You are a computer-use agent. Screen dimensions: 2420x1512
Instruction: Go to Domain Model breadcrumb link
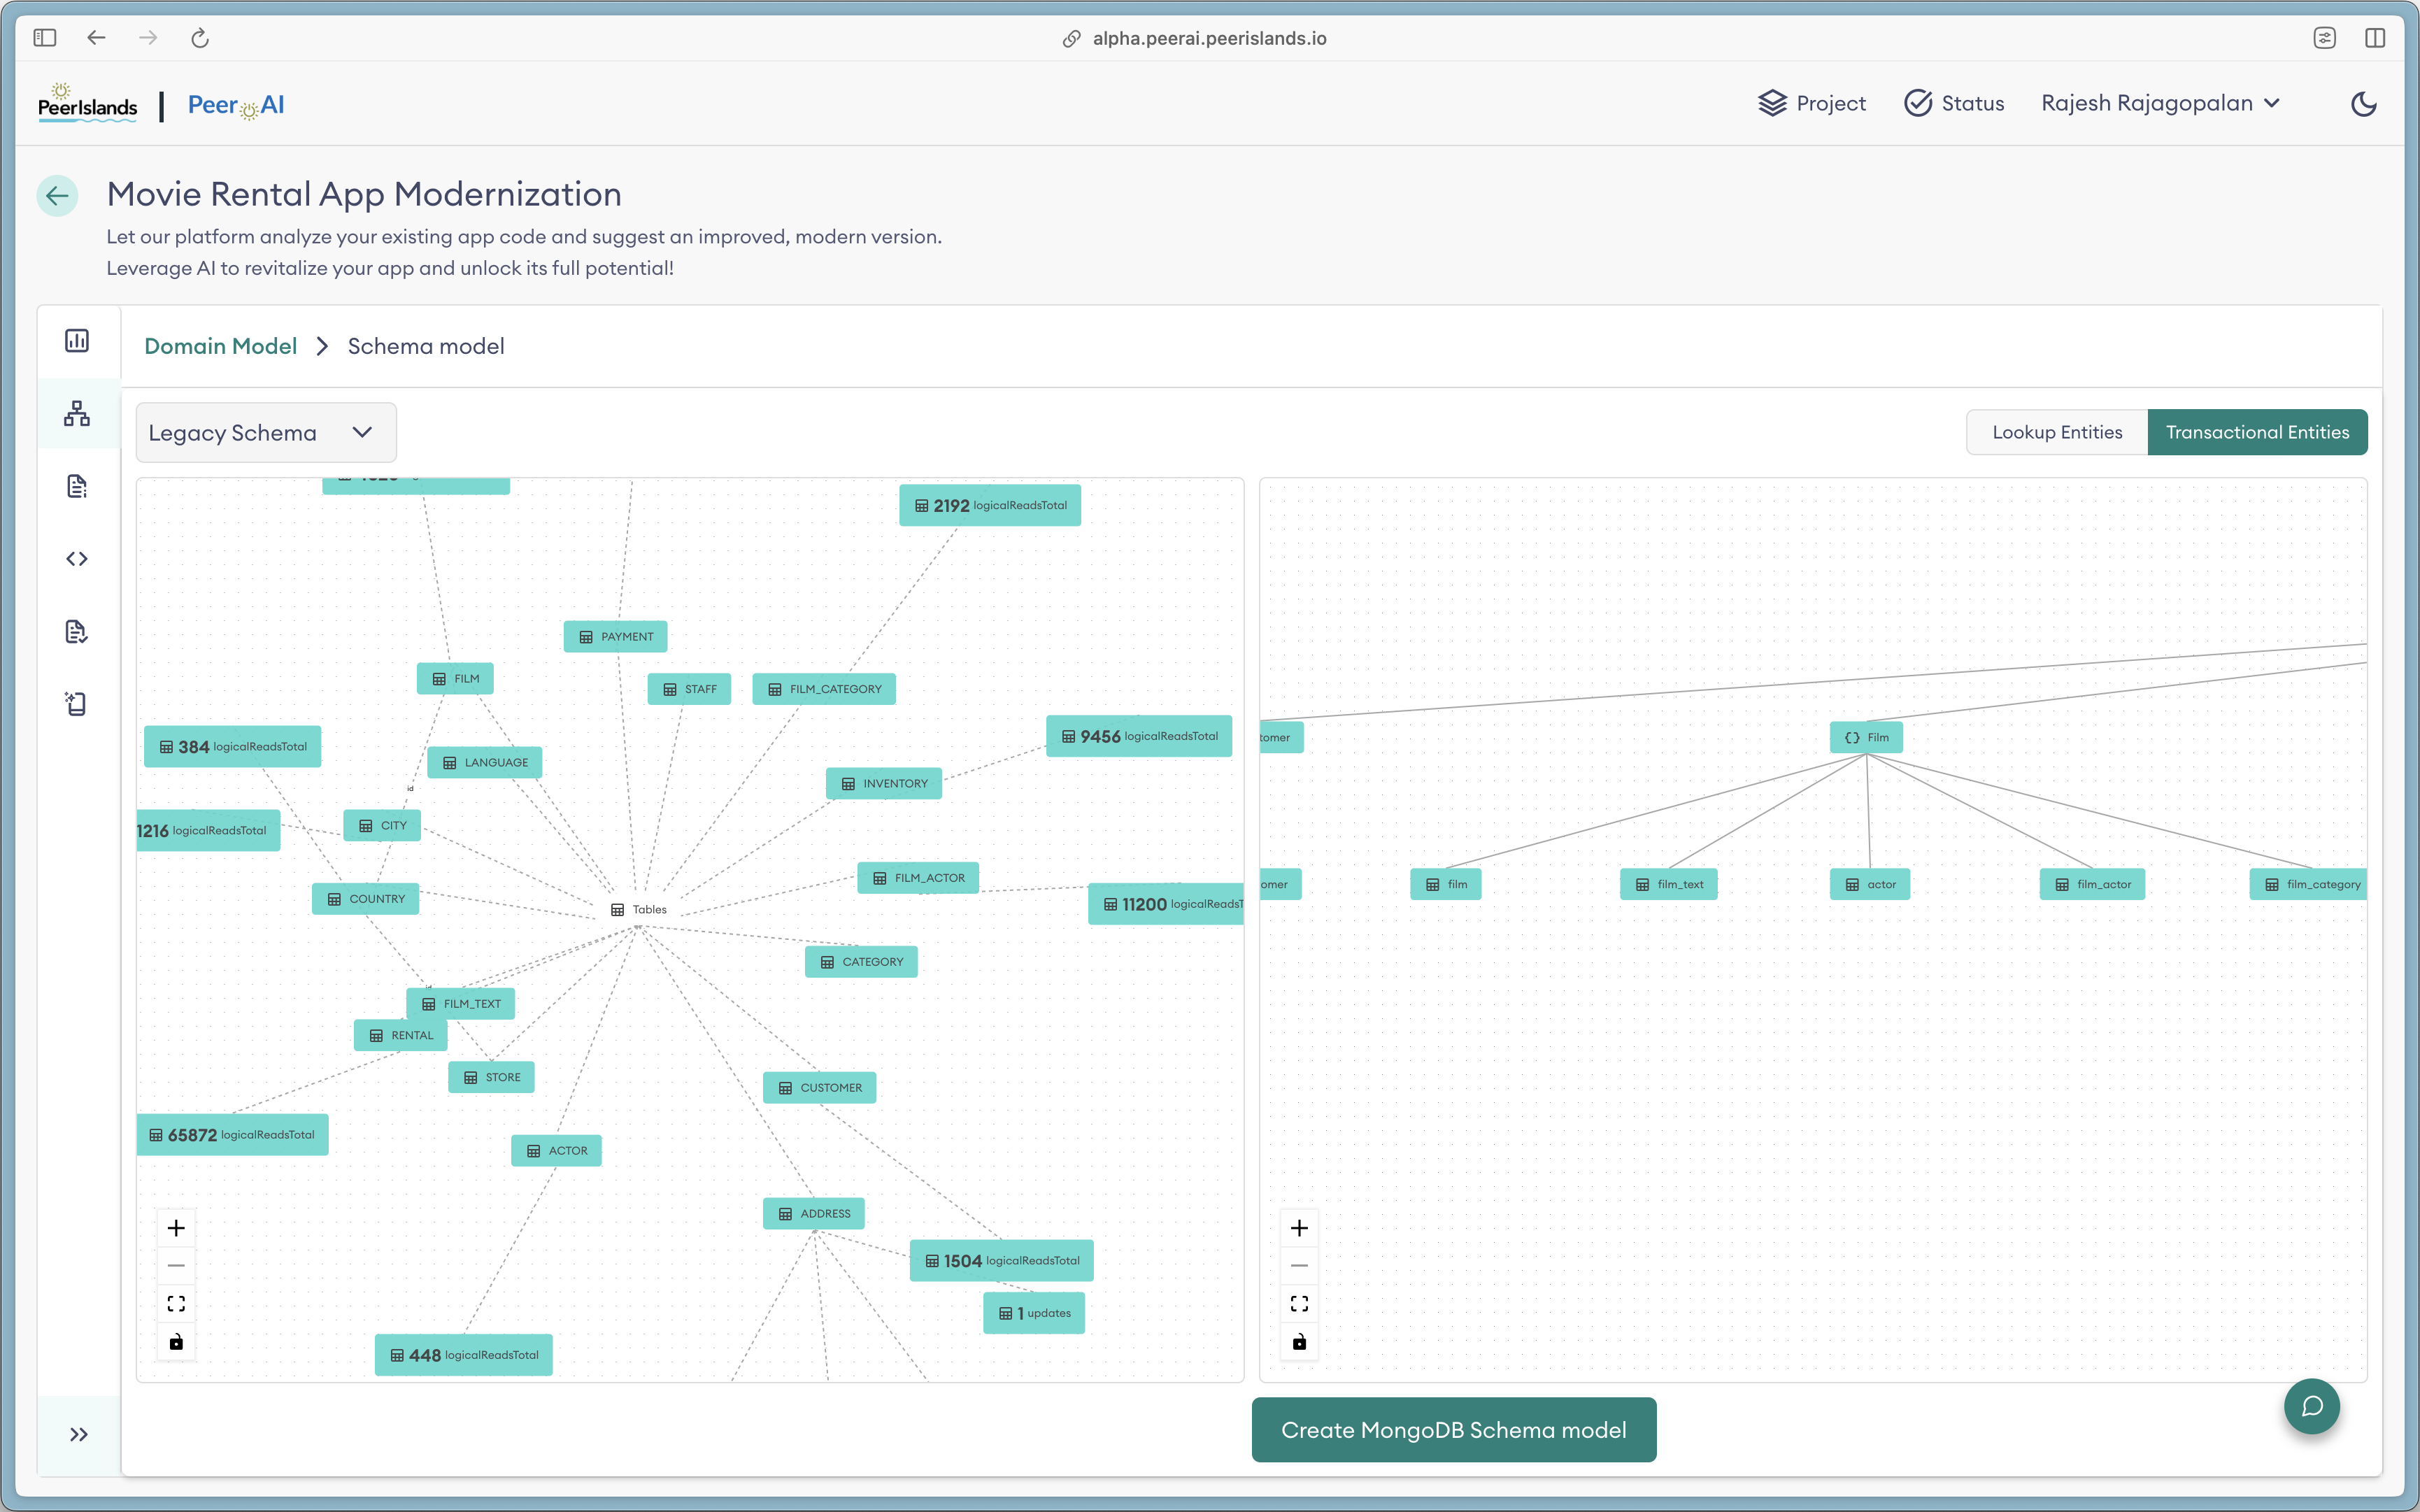click(221, 346)
